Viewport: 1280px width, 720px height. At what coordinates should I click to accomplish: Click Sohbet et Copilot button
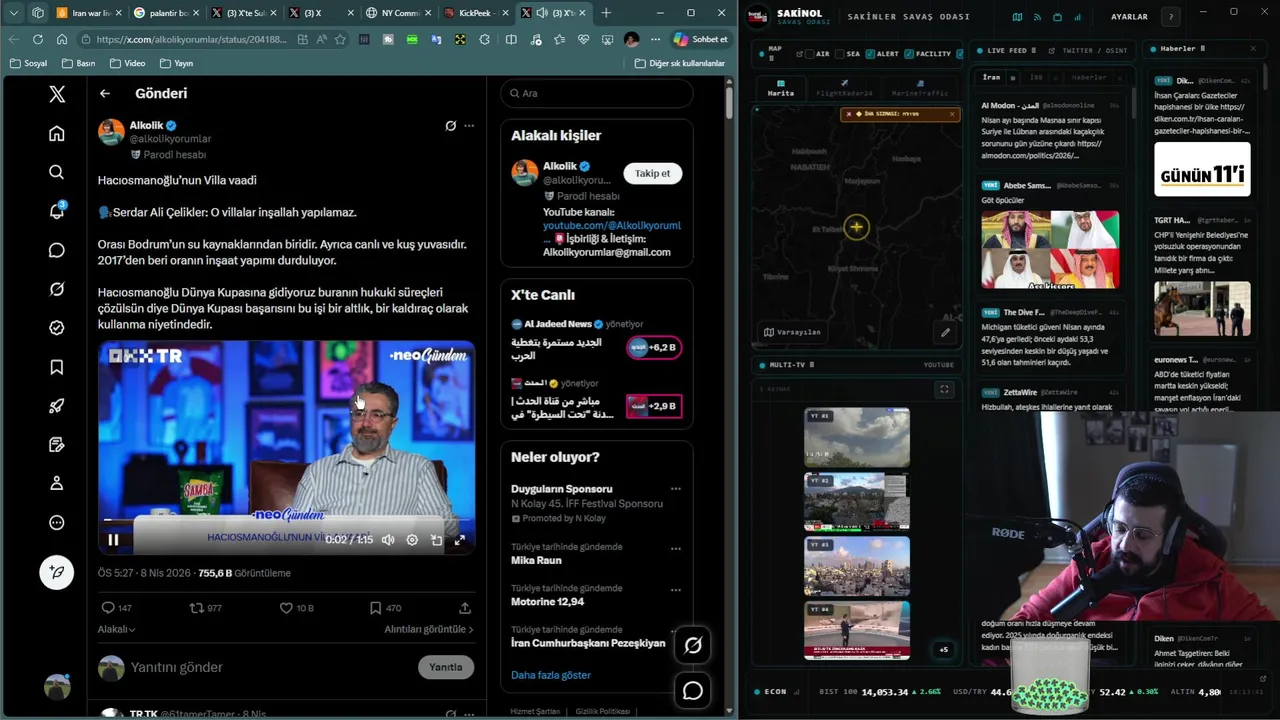[701, 39]
